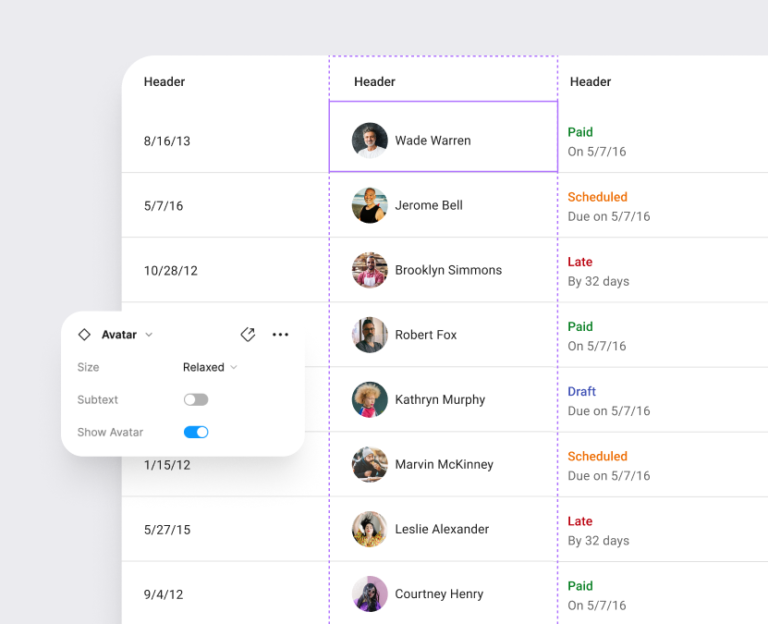Click the name Kathryn Murphy

(x=440, y=400)
